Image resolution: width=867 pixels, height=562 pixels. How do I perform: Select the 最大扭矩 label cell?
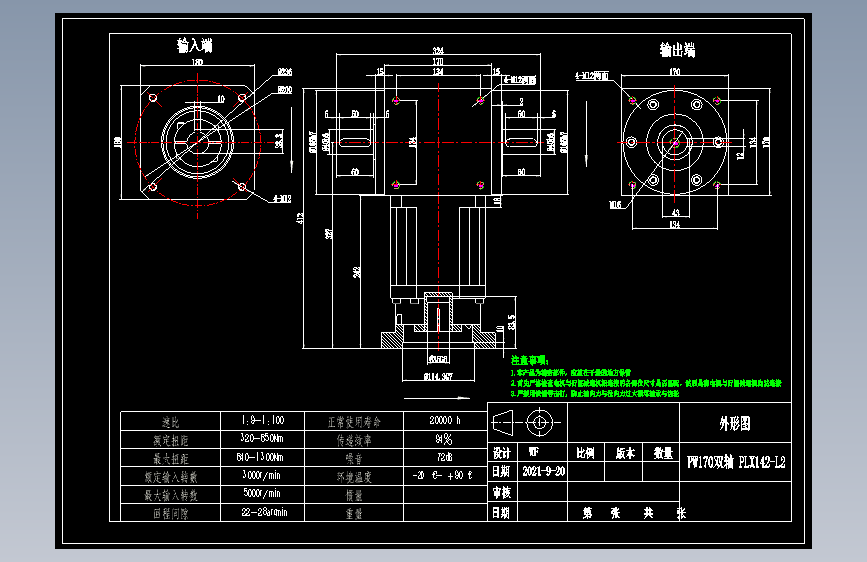tap(170, 459)
